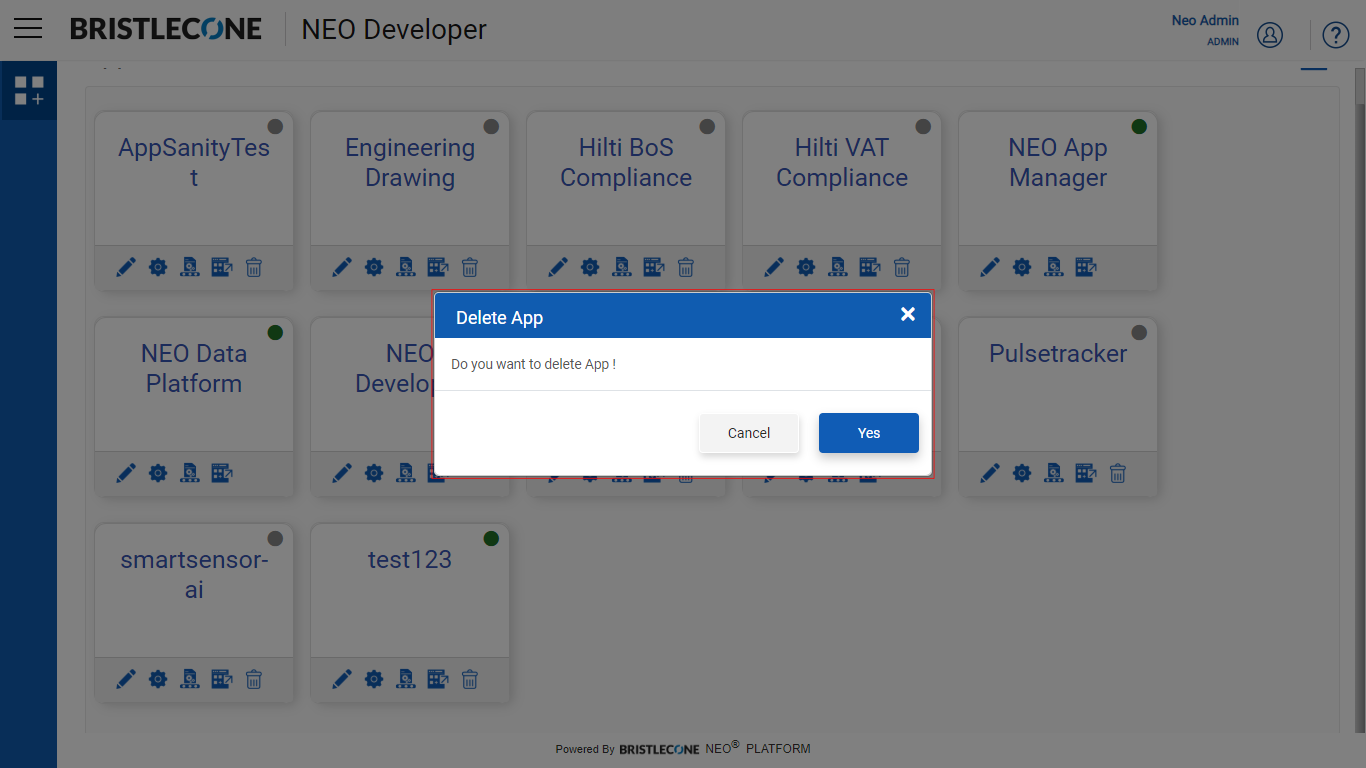This screenshot has width=1366, height=768.
Task: Open Pulsetracker settings gear
Action: coord(1022,473)
